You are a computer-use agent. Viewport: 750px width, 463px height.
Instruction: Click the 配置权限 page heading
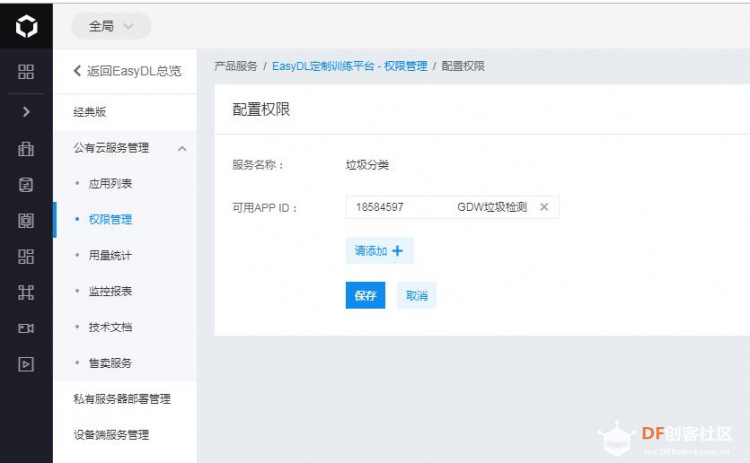261,110
